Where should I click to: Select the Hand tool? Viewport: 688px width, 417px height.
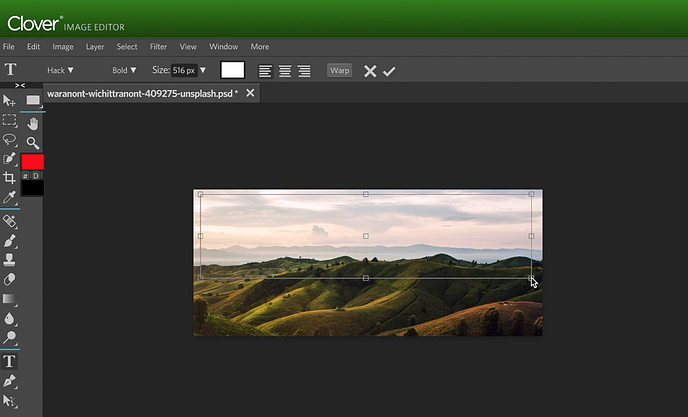click(x=33, y=124)
